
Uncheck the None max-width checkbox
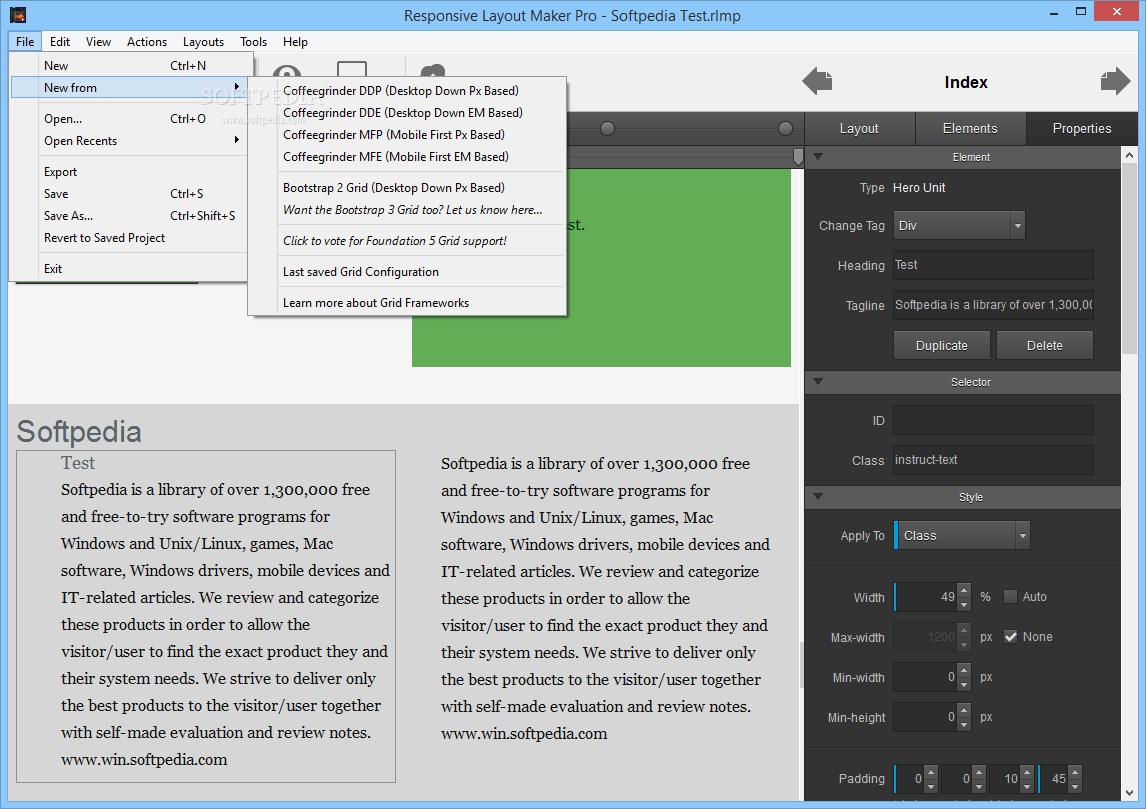pyautogui.click(x=1010, y=637)
